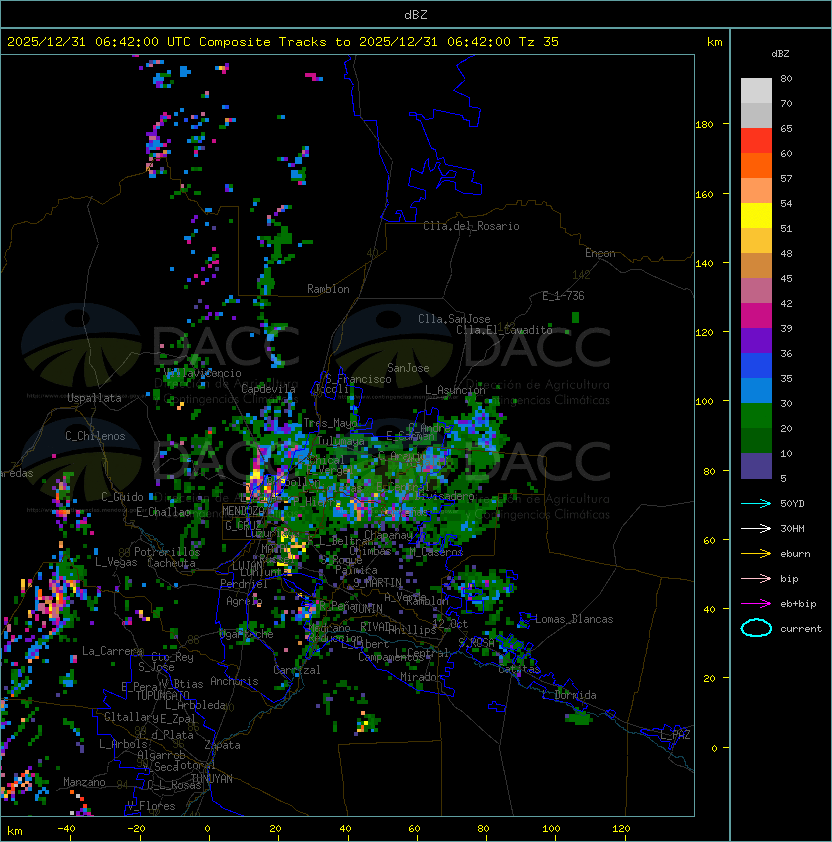Image resolution: width=832 pixels, height=842 pixels.
Task: Select the red swatch between 65 and 60
Action: (756, 141)
